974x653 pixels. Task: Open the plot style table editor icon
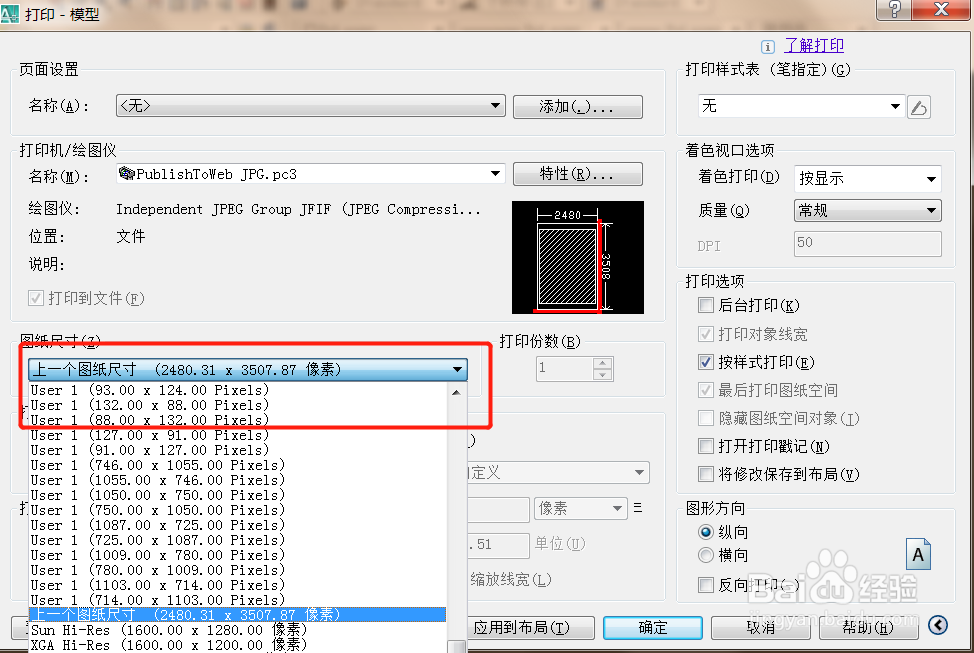pos(919,107)
